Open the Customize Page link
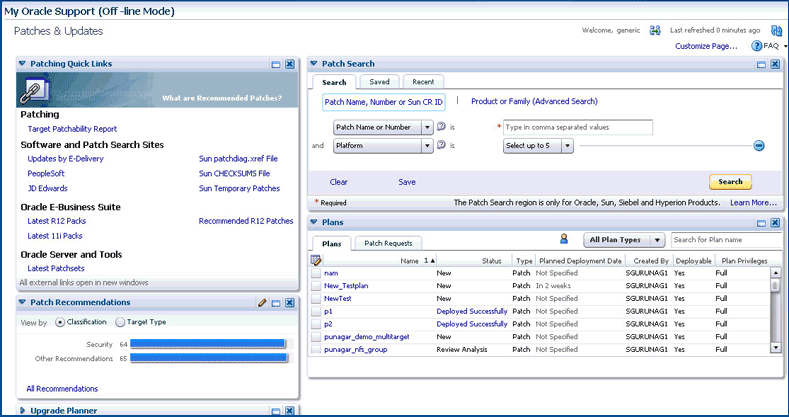This screenshot has height=417, width=789. coord(706,46)
